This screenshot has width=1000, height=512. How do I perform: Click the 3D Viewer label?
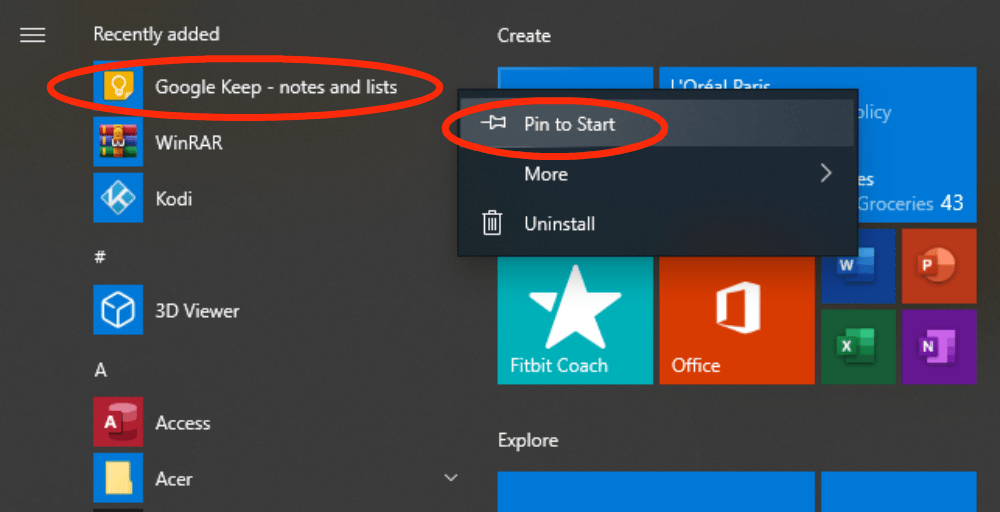(x=197, y=311)
